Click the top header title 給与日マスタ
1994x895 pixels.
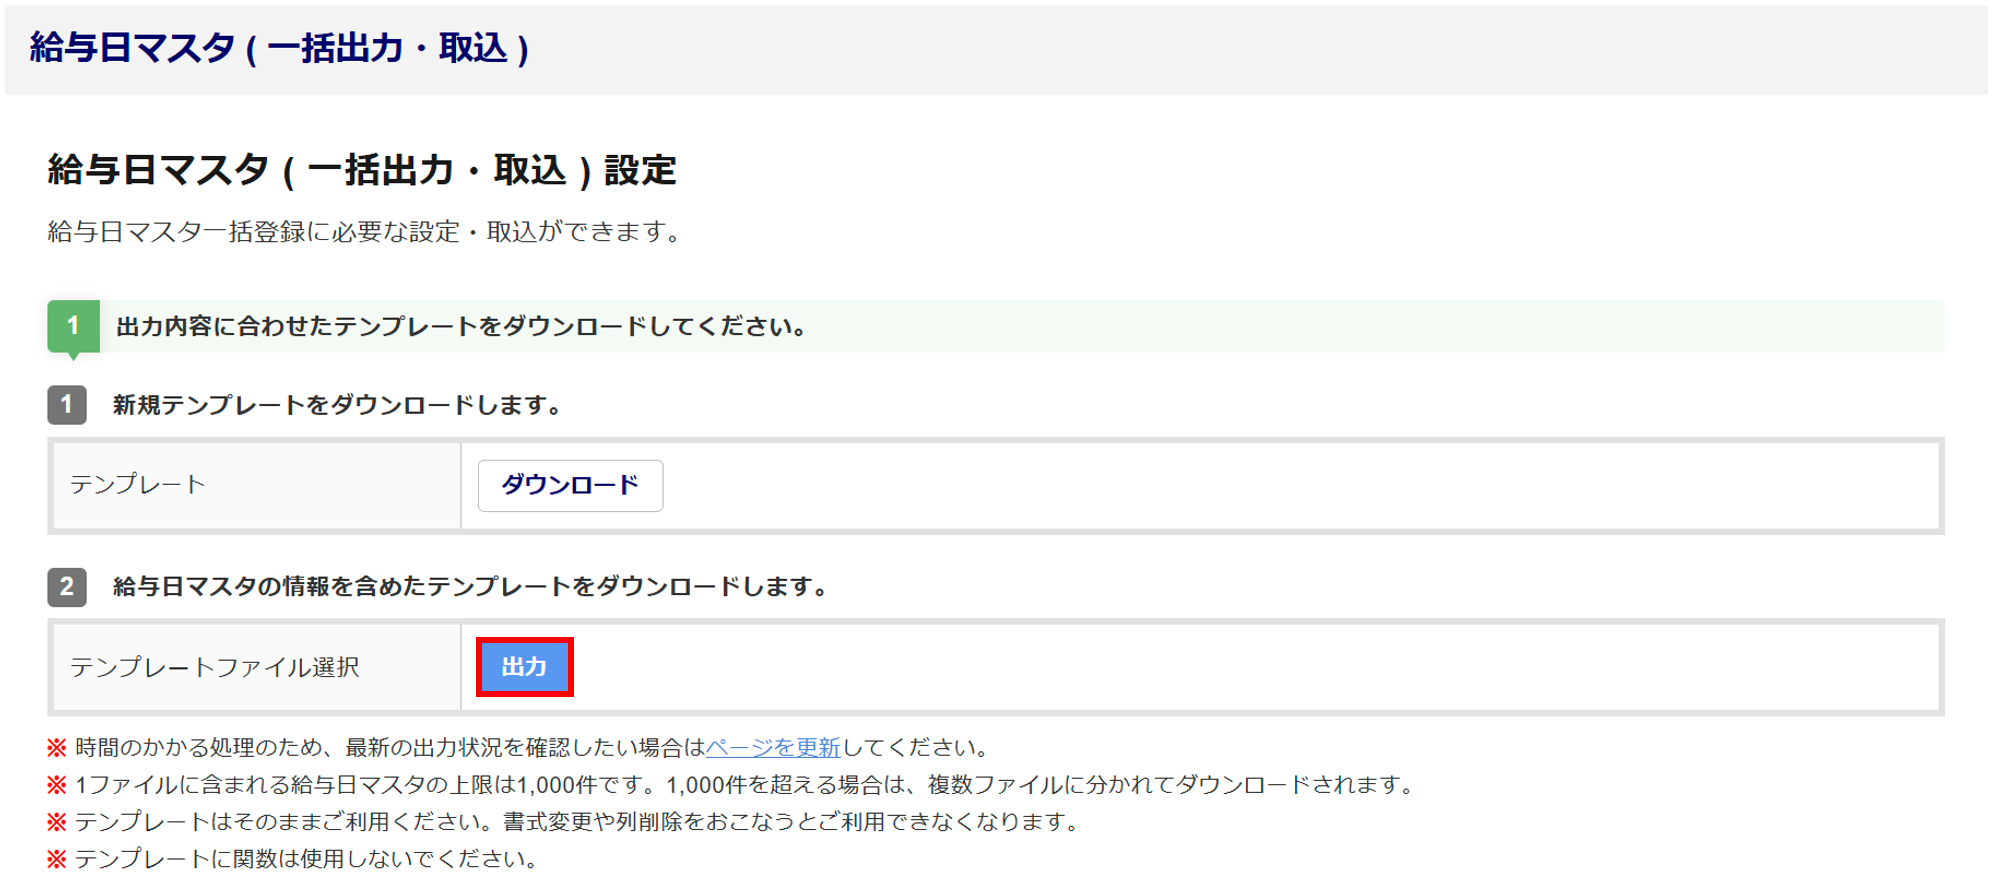click(x=279, y=48)
